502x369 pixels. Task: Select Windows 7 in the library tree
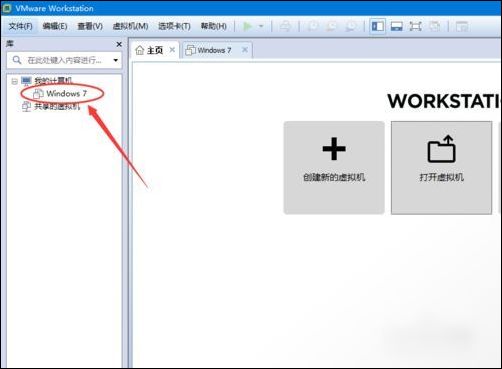click(66, 94)
